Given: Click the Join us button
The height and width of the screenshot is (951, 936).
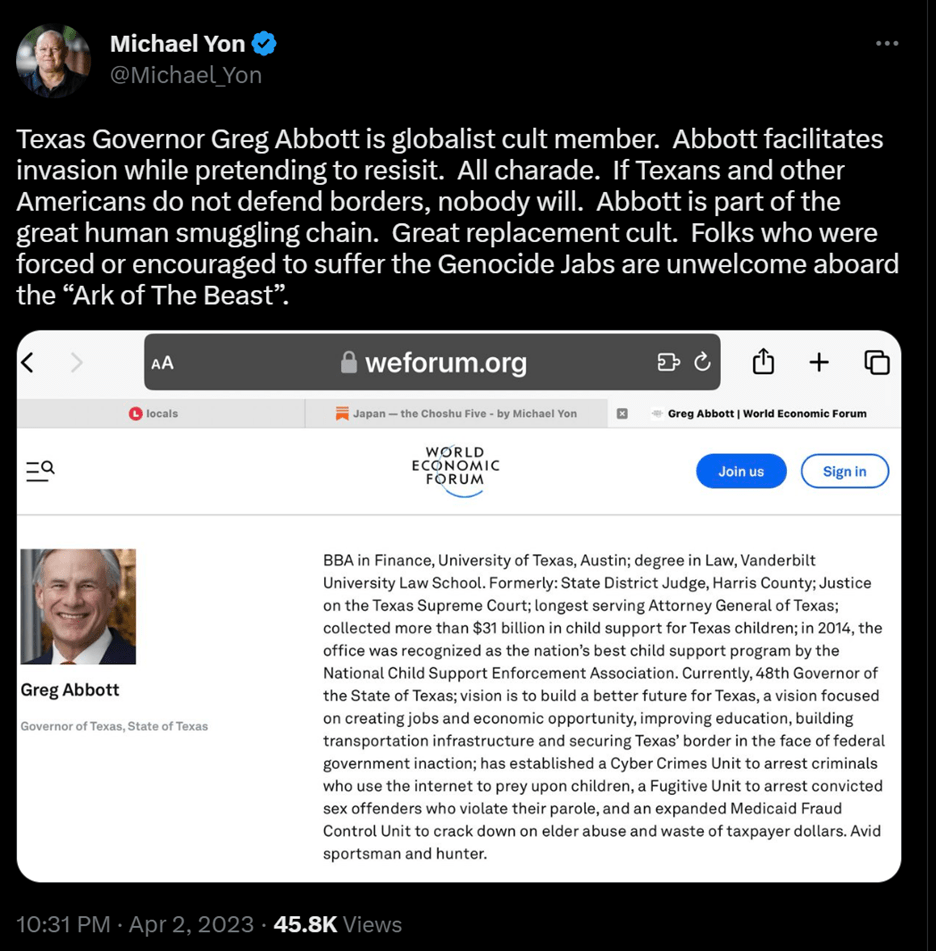Looking at the screenshot, I should click(x=741, y=471).
